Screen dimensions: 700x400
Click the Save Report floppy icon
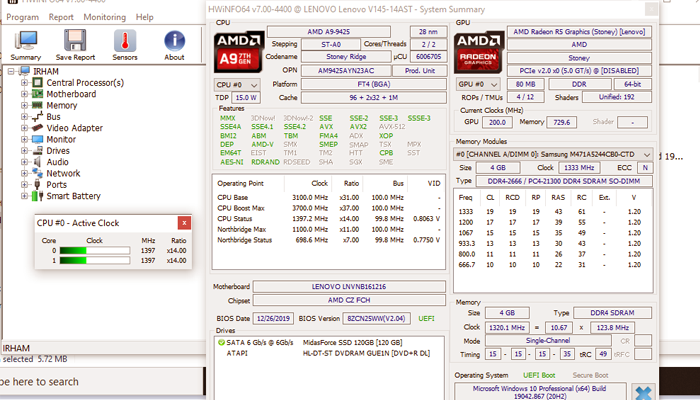[x=76, y=41]
